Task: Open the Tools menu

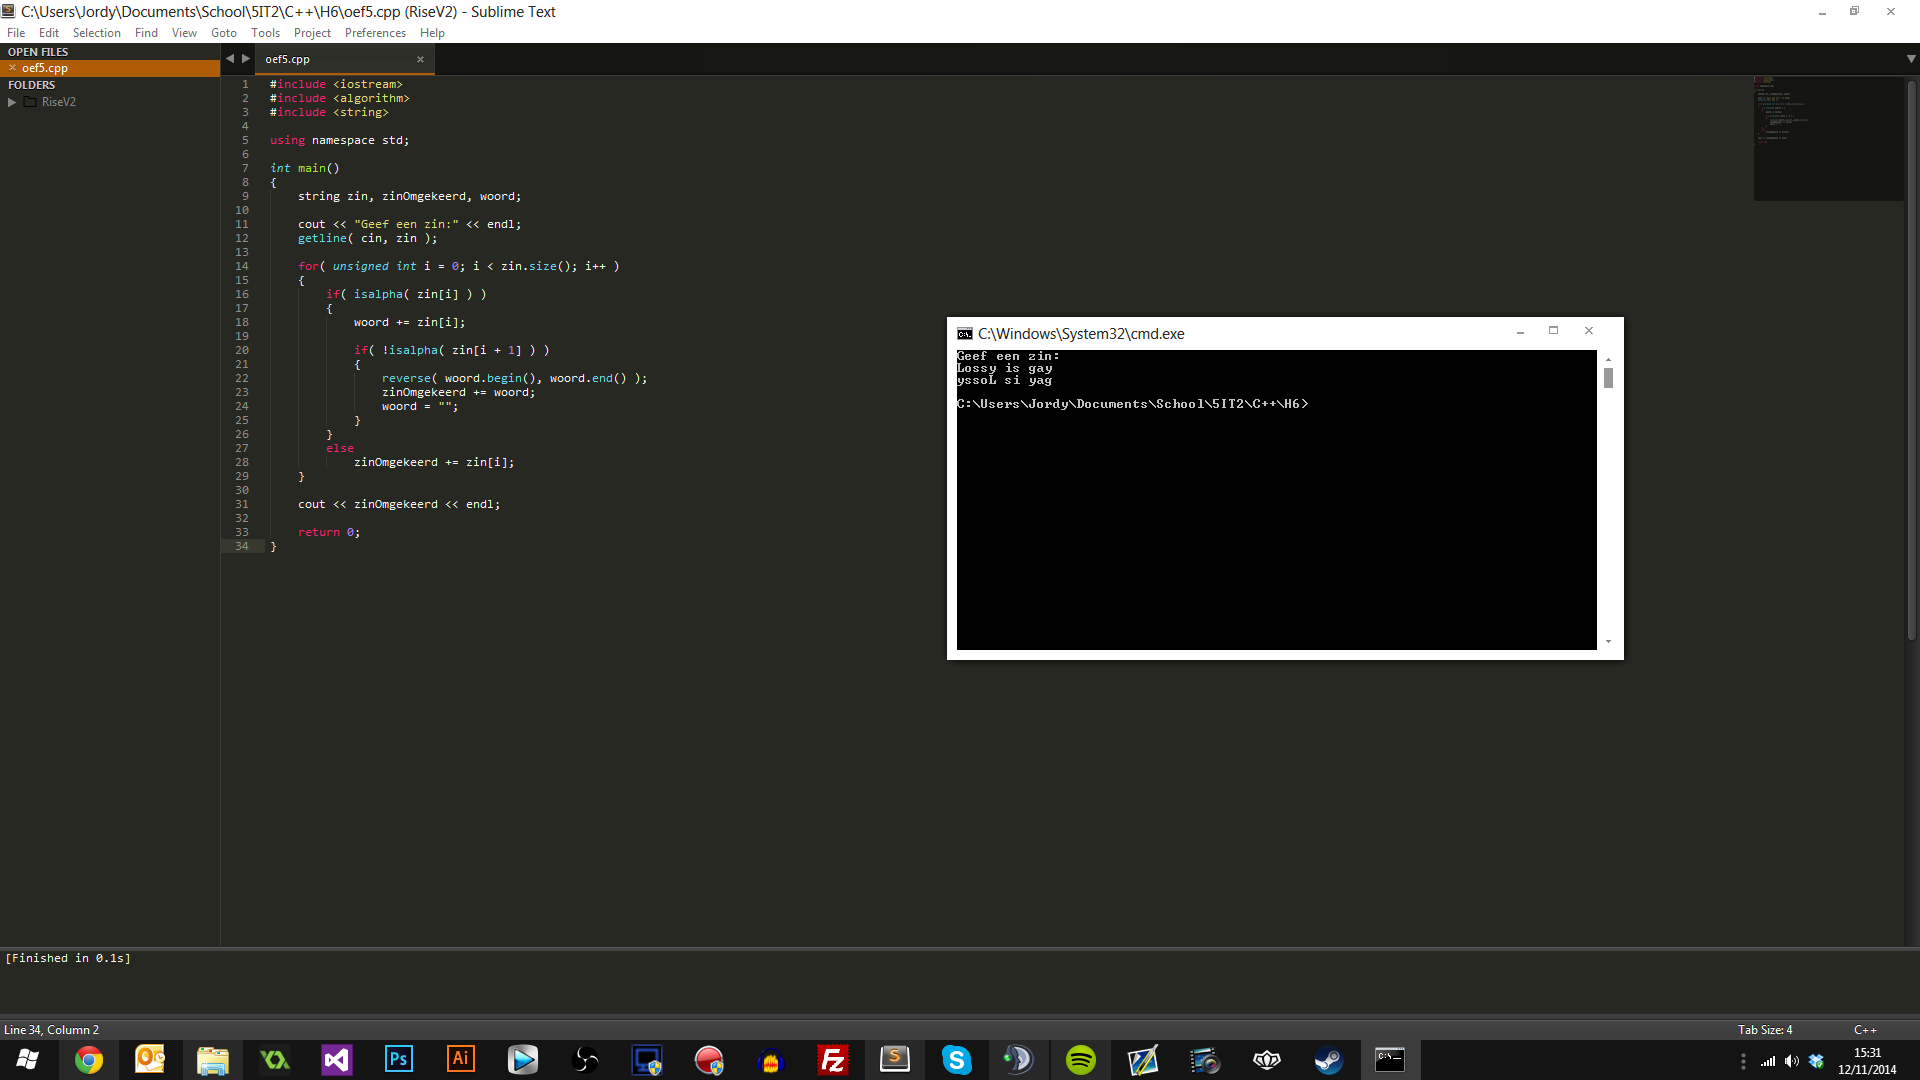Action: coord(265,33)
